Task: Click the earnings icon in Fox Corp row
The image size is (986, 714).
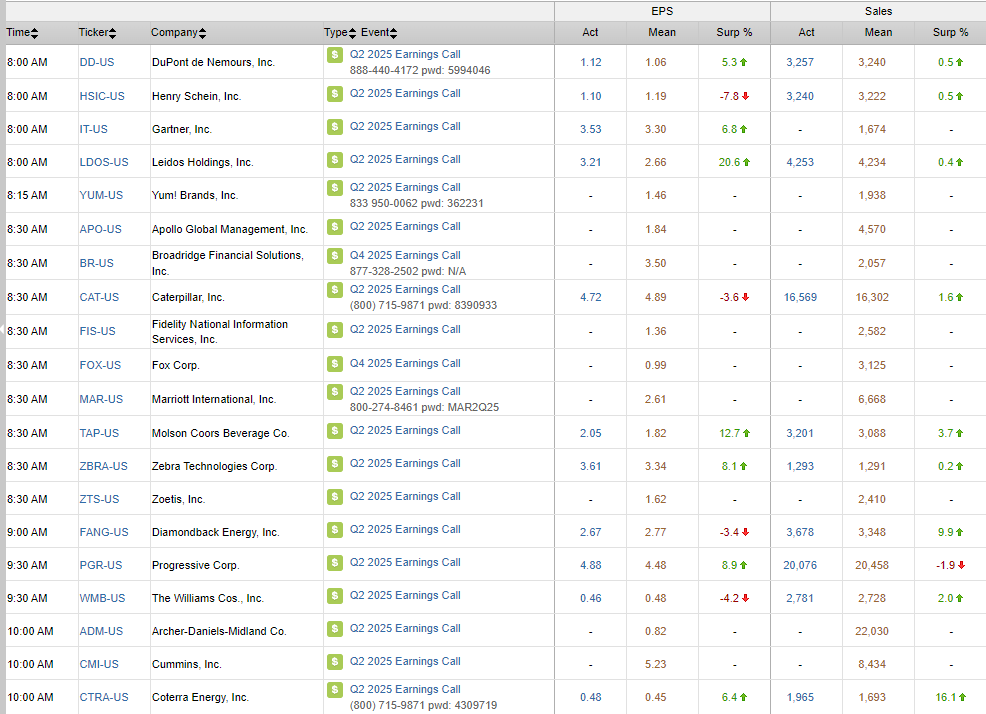Action: pos(335,364)
